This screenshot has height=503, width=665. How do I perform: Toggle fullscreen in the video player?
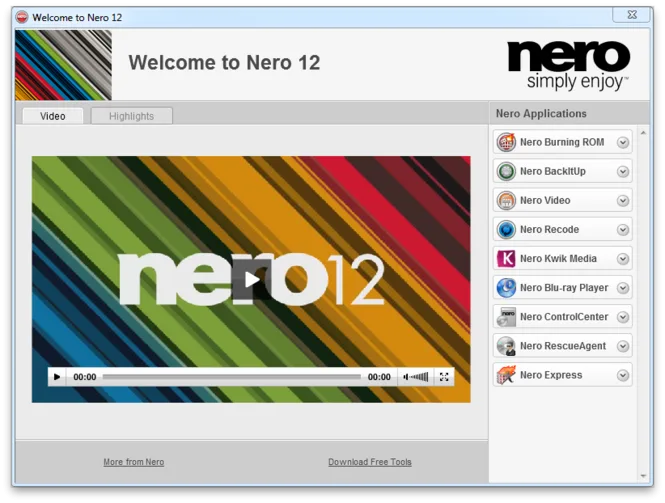444,377
